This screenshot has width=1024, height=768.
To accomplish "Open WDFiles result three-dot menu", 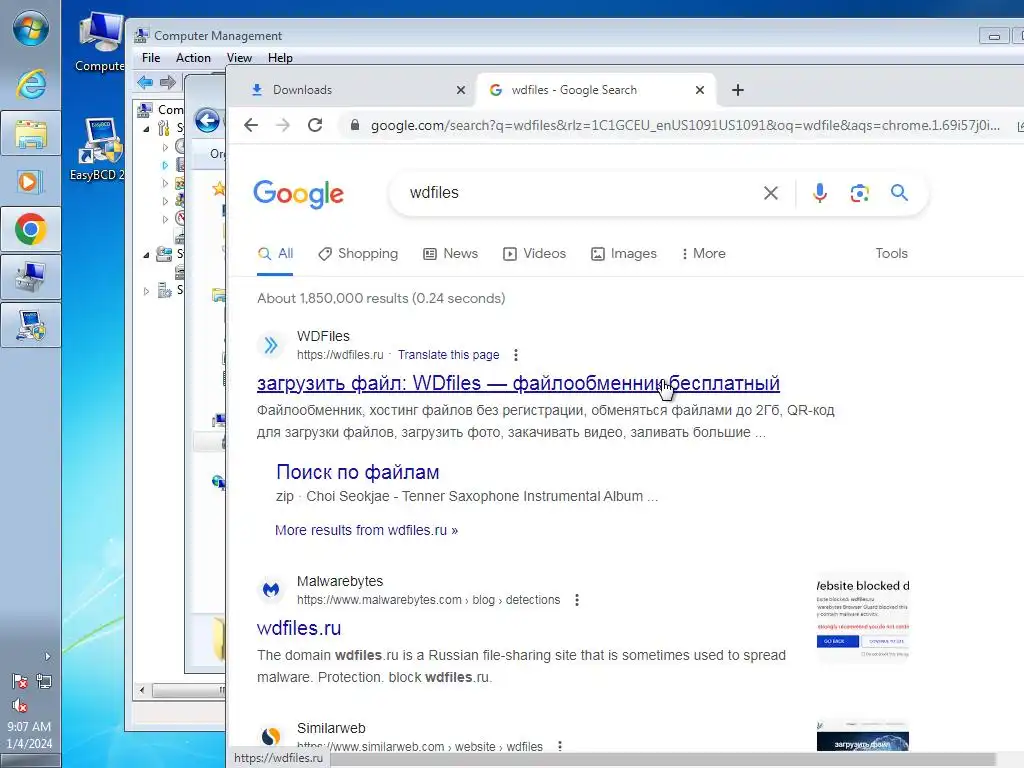I will tap(516, 355).
